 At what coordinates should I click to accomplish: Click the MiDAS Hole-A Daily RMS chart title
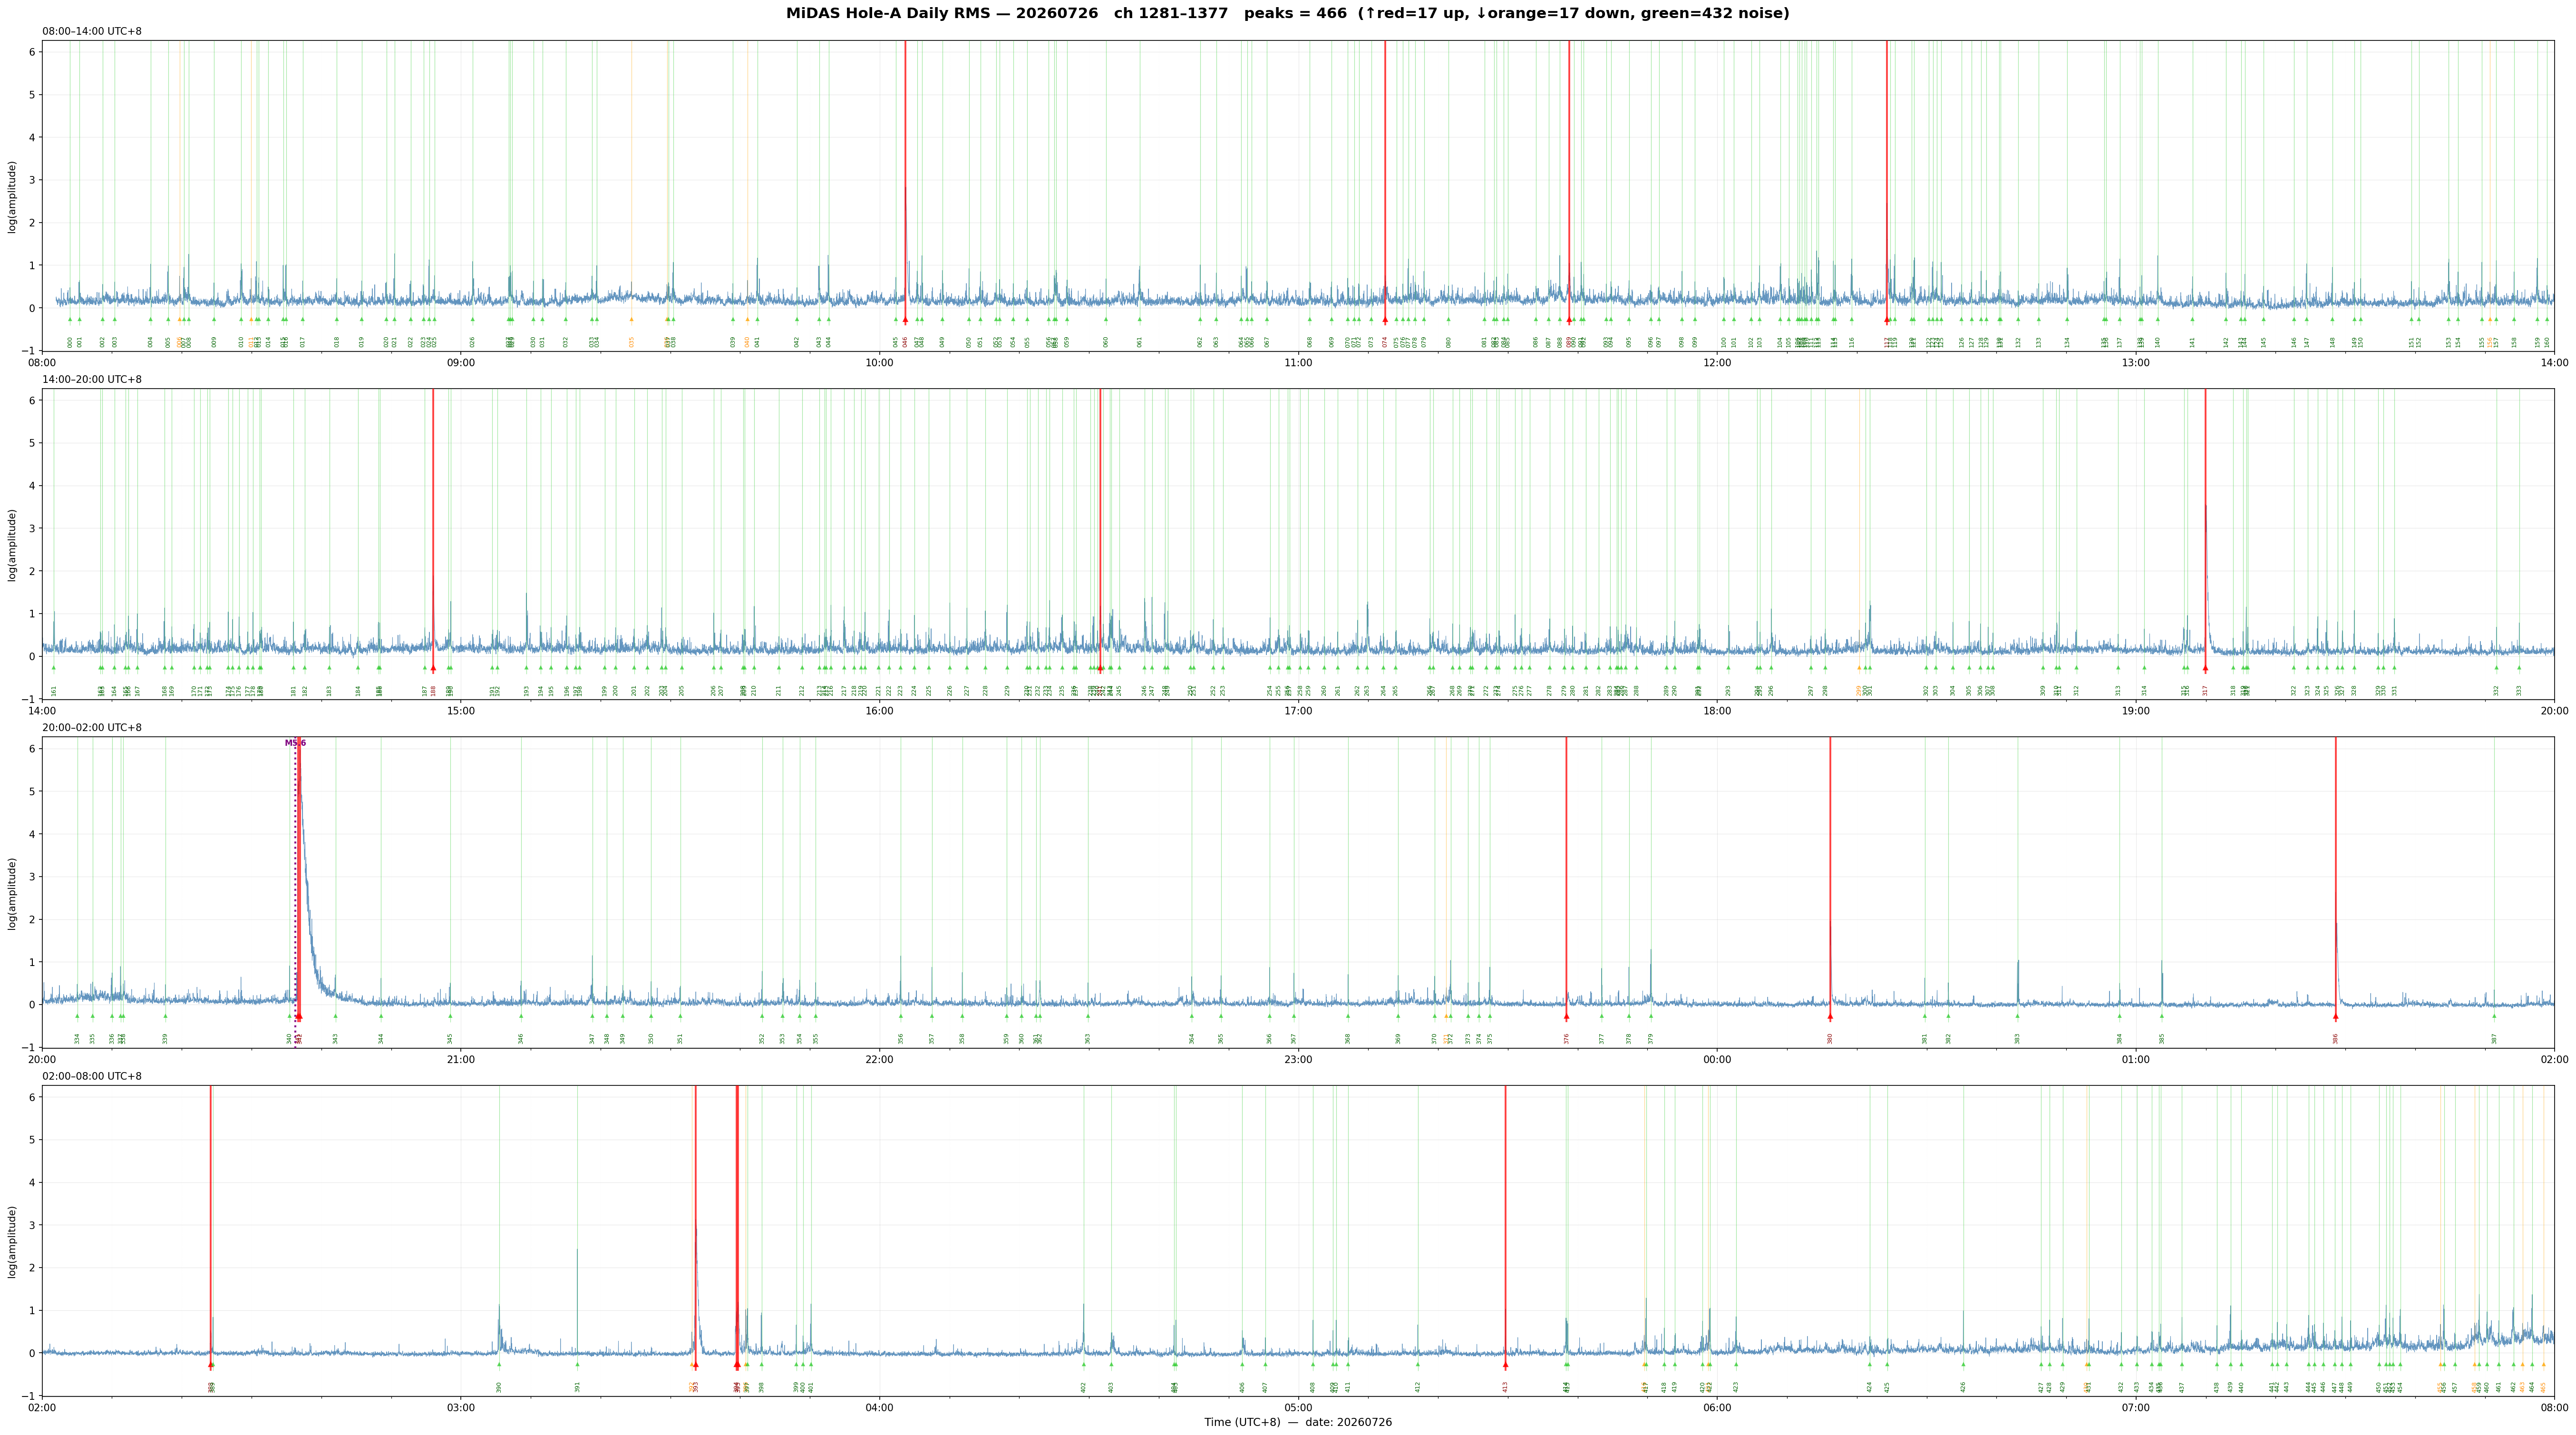(x=1288, y=14)
